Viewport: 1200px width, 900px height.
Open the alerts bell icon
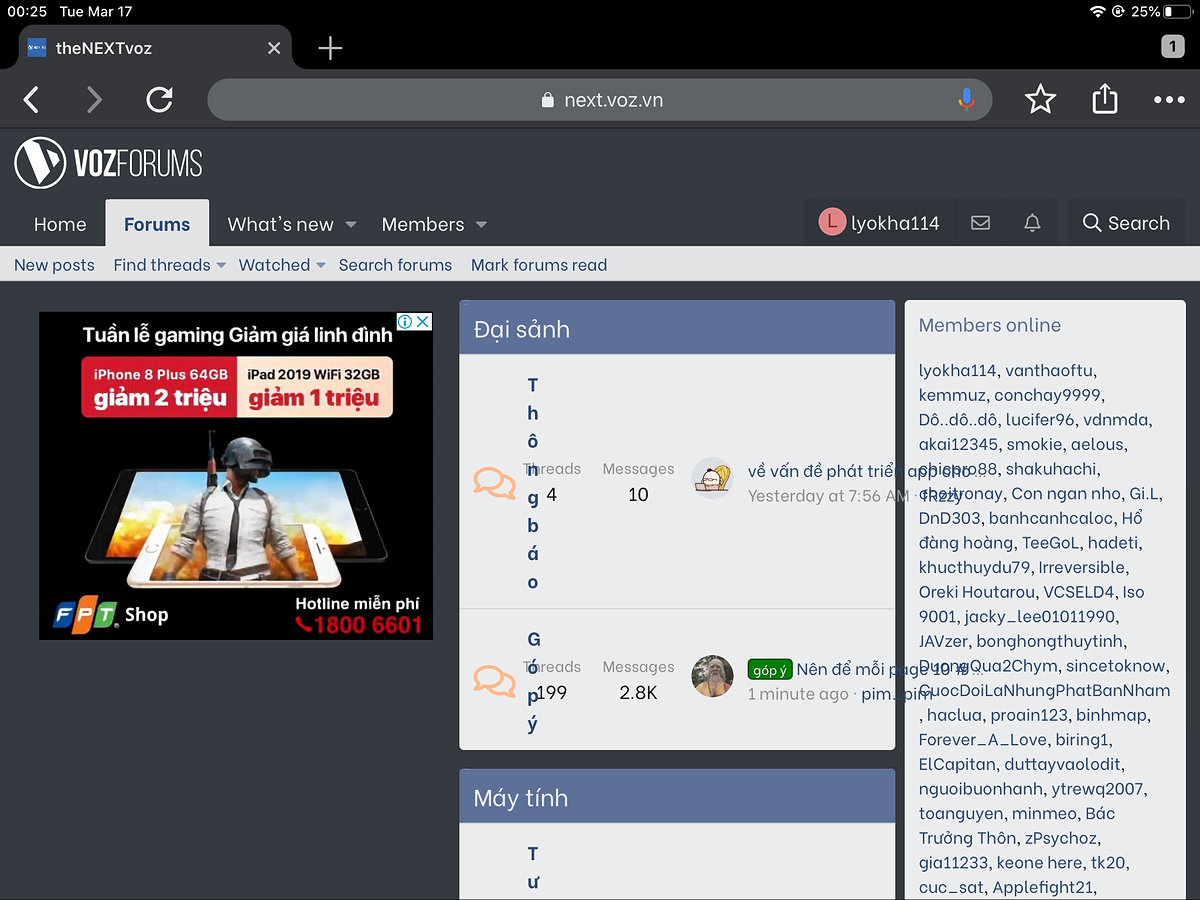[x=1032, y=223]
